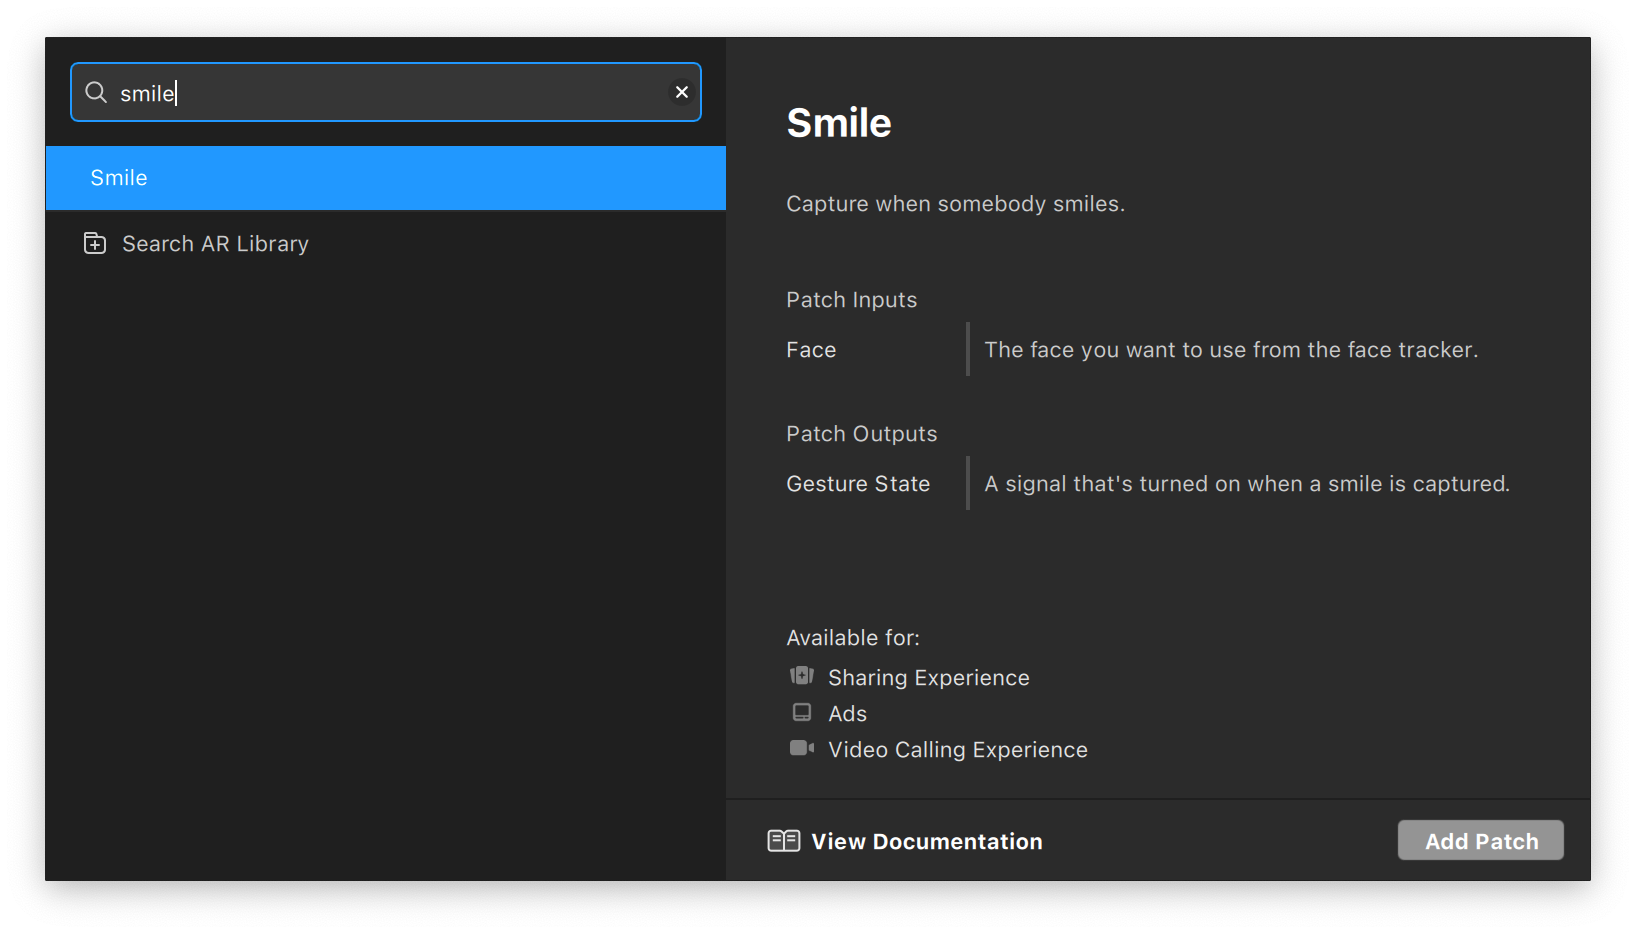Click the documentation book icon
Screen dimensions: 1636x934
(784, 841)
